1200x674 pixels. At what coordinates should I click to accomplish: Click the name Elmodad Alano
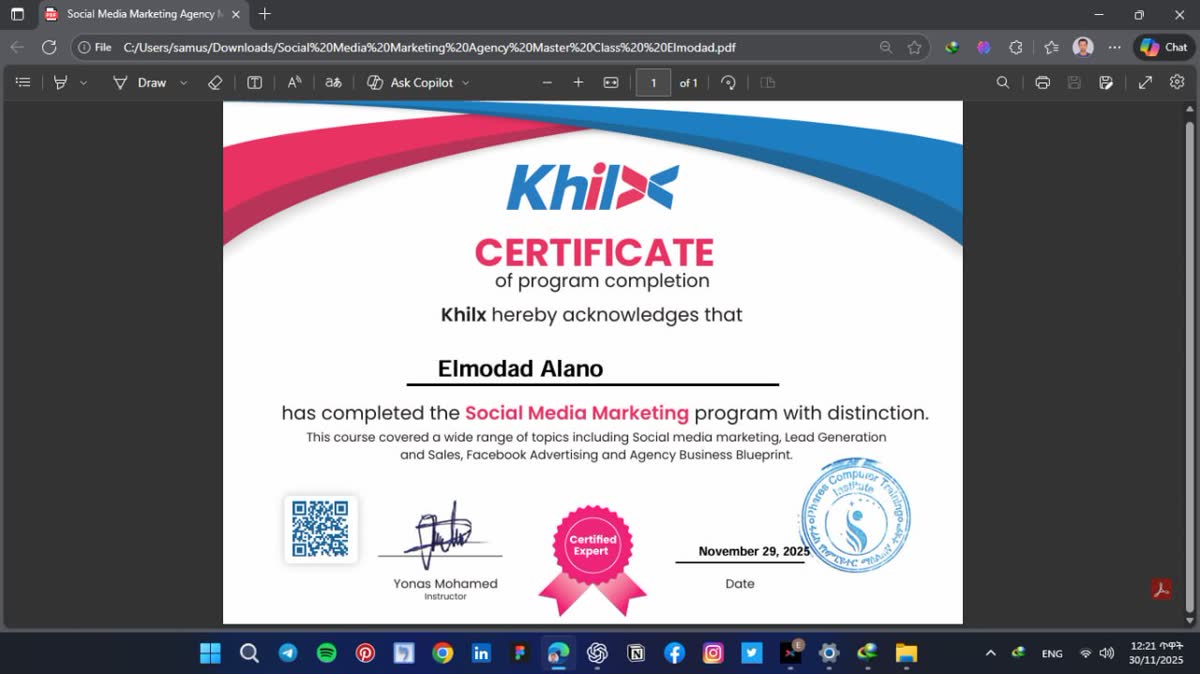pos(520,369)
